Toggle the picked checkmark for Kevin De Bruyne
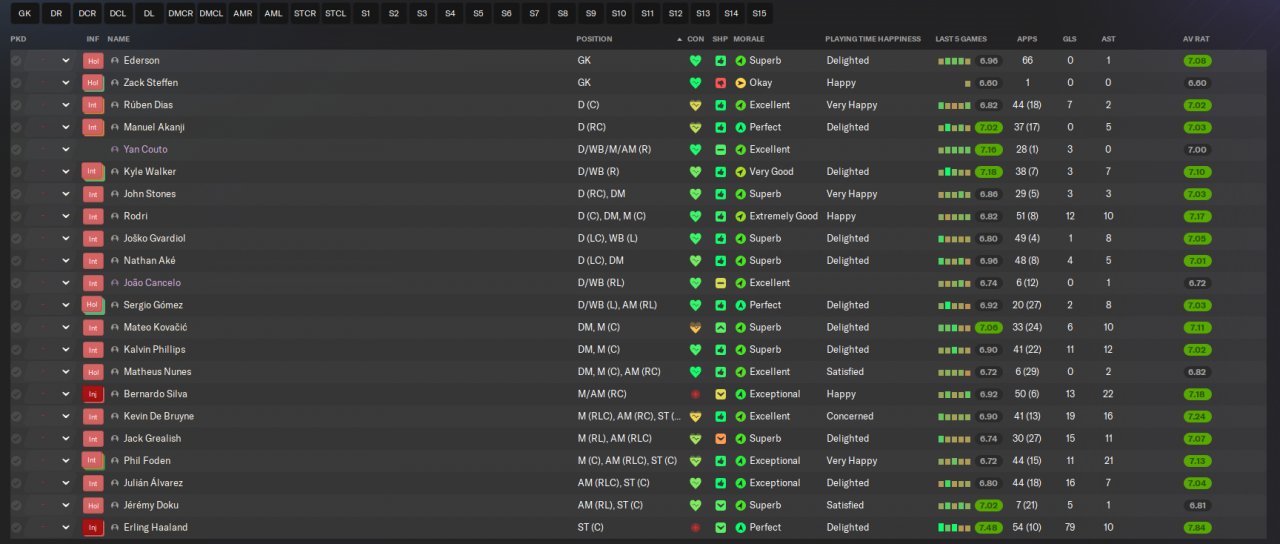 coord(16,416)
